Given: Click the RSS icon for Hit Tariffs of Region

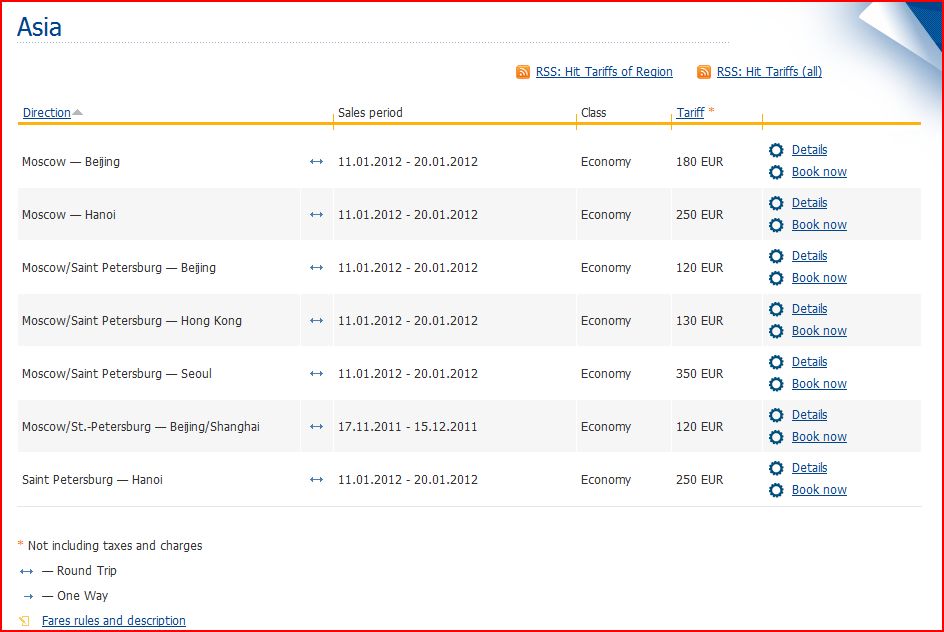Looking at the screenshot, I should [523, 72].
